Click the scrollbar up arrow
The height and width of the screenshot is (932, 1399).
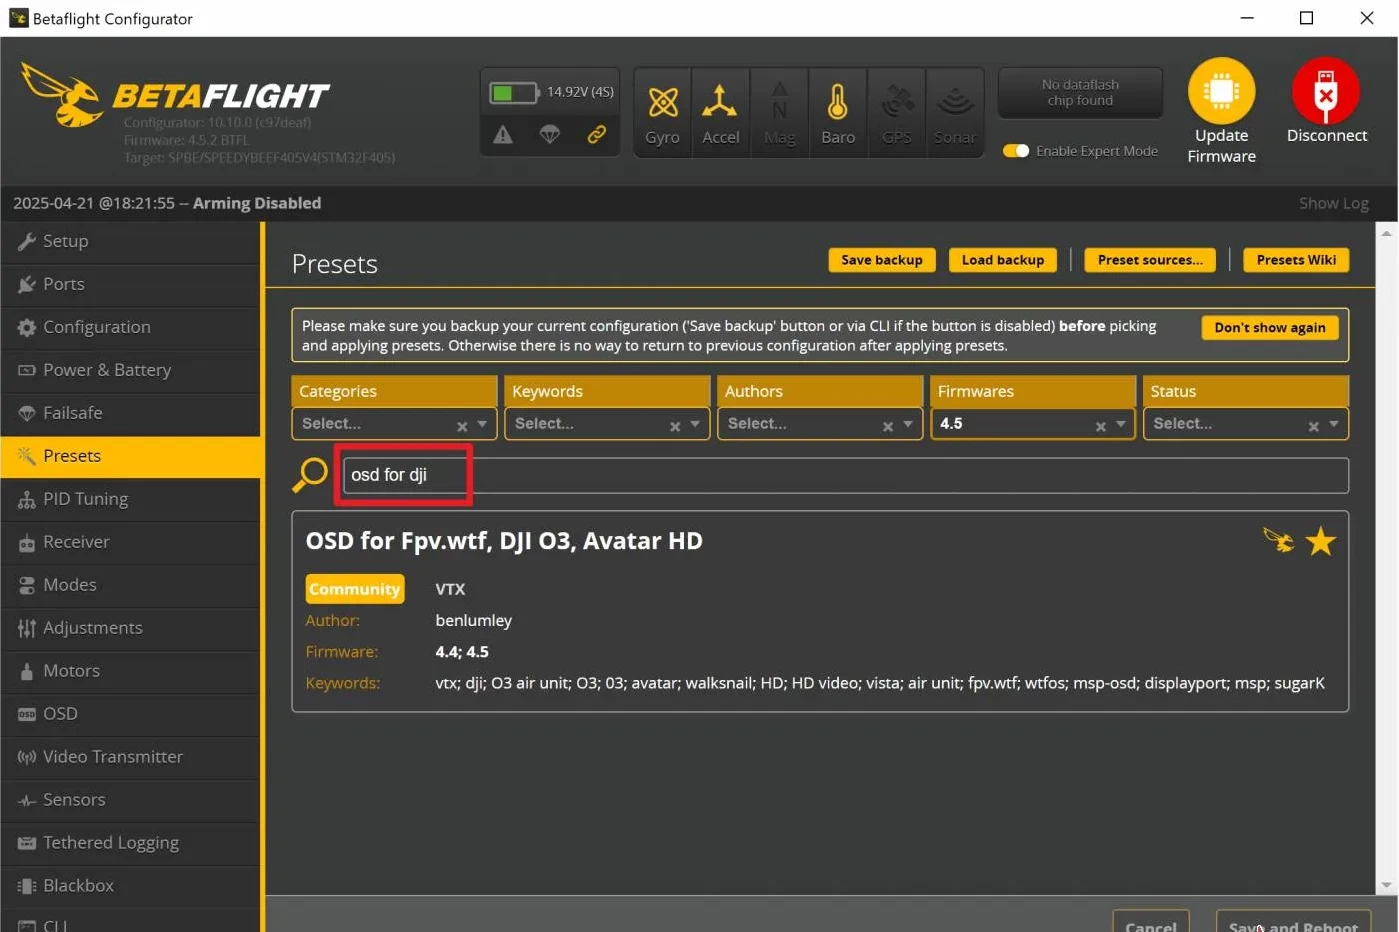[x=1386, y=233]
